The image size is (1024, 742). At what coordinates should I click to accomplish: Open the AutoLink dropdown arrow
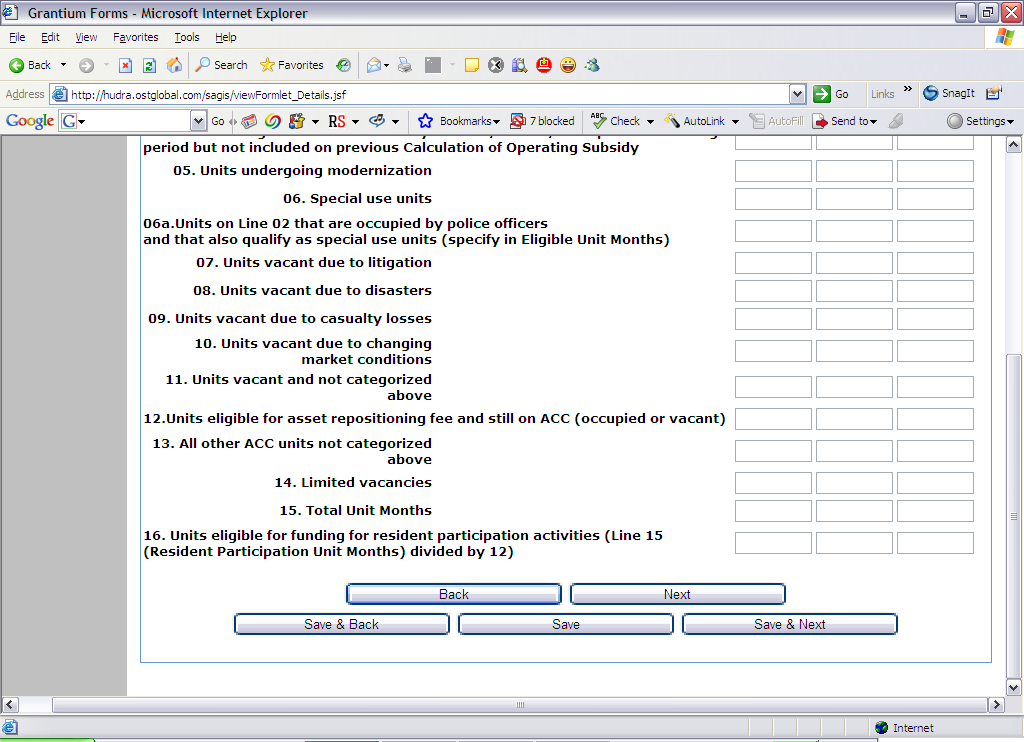(x=735, y=121)
